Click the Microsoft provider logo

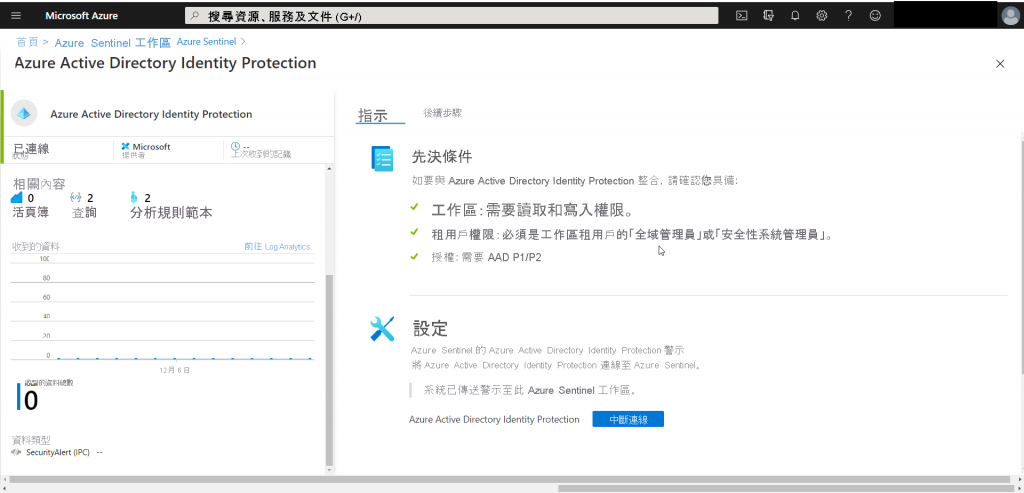click(x=125, y=146)
